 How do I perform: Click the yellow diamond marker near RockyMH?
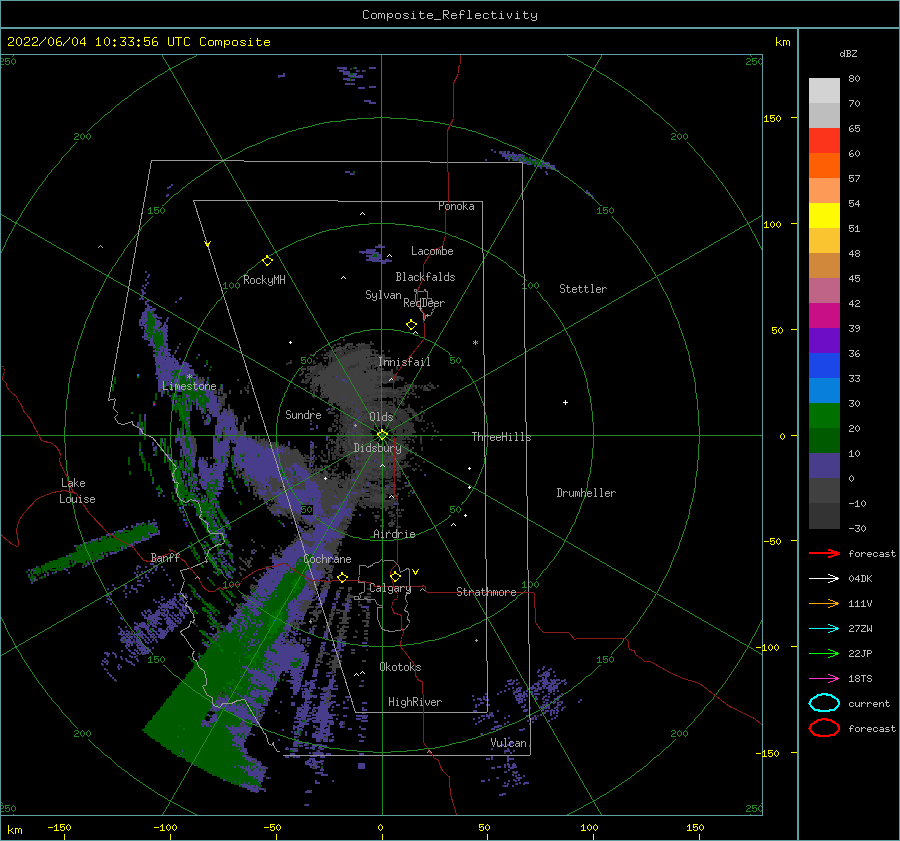coord(267,261)
